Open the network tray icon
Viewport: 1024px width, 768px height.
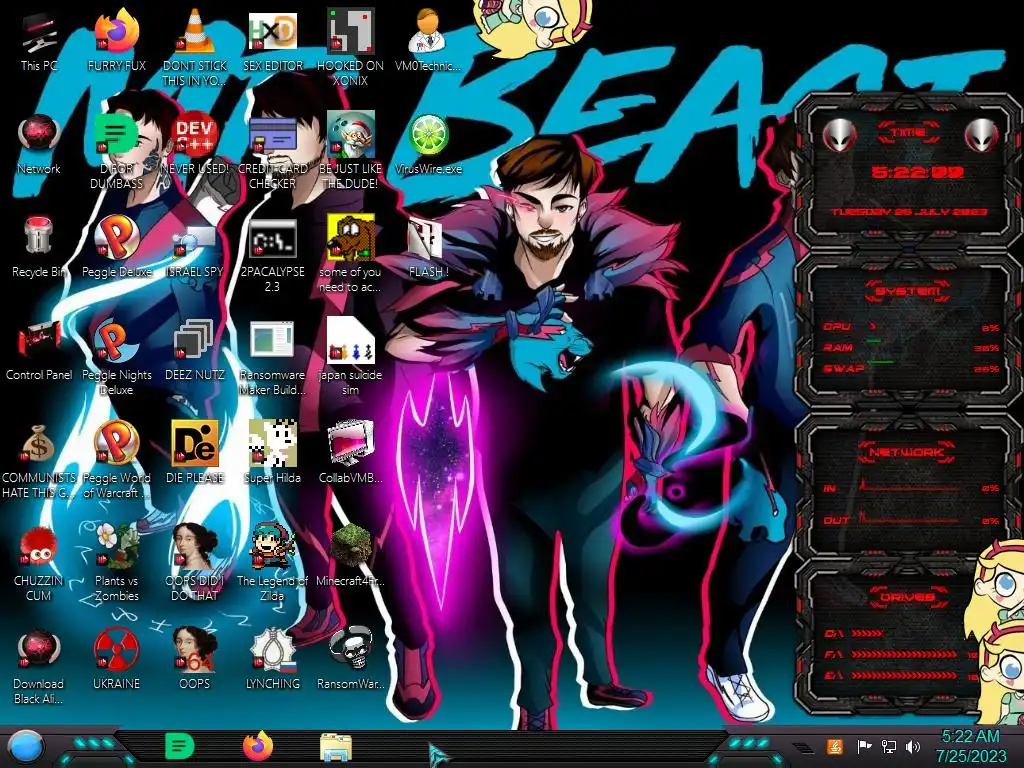coord(888,746)
